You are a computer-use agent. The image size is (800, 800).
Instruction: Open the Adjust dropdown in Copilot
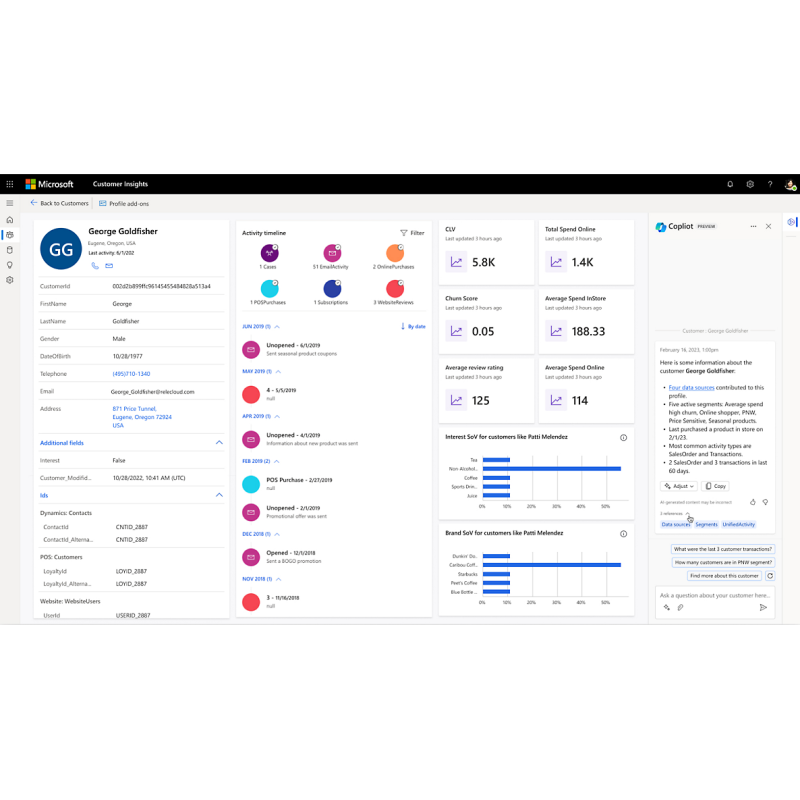coord(679,486)
